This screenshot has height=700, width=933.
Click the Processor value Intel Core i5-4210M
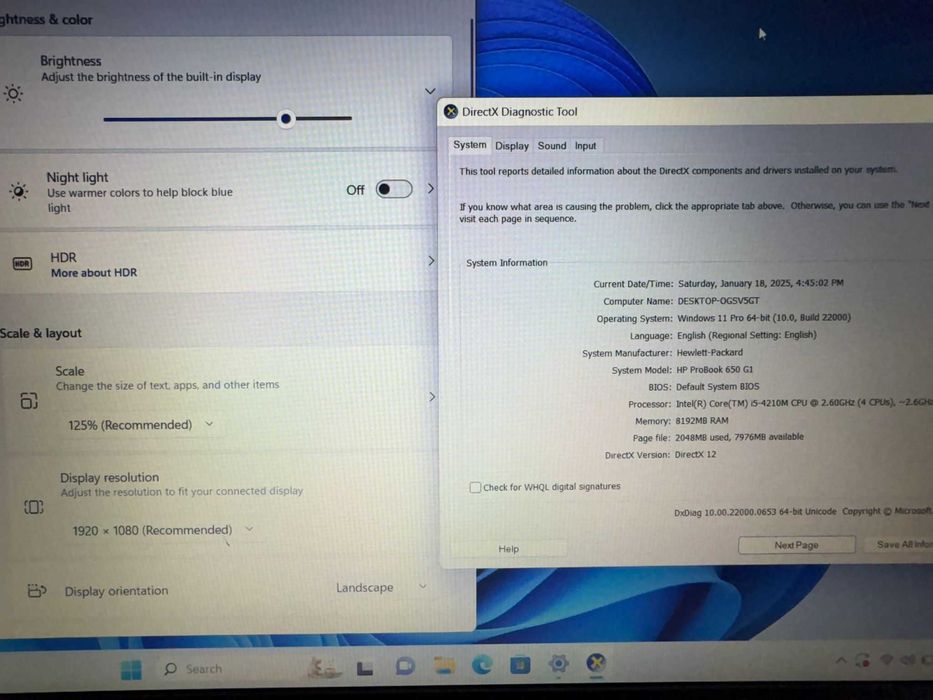[x=804, y=404]
